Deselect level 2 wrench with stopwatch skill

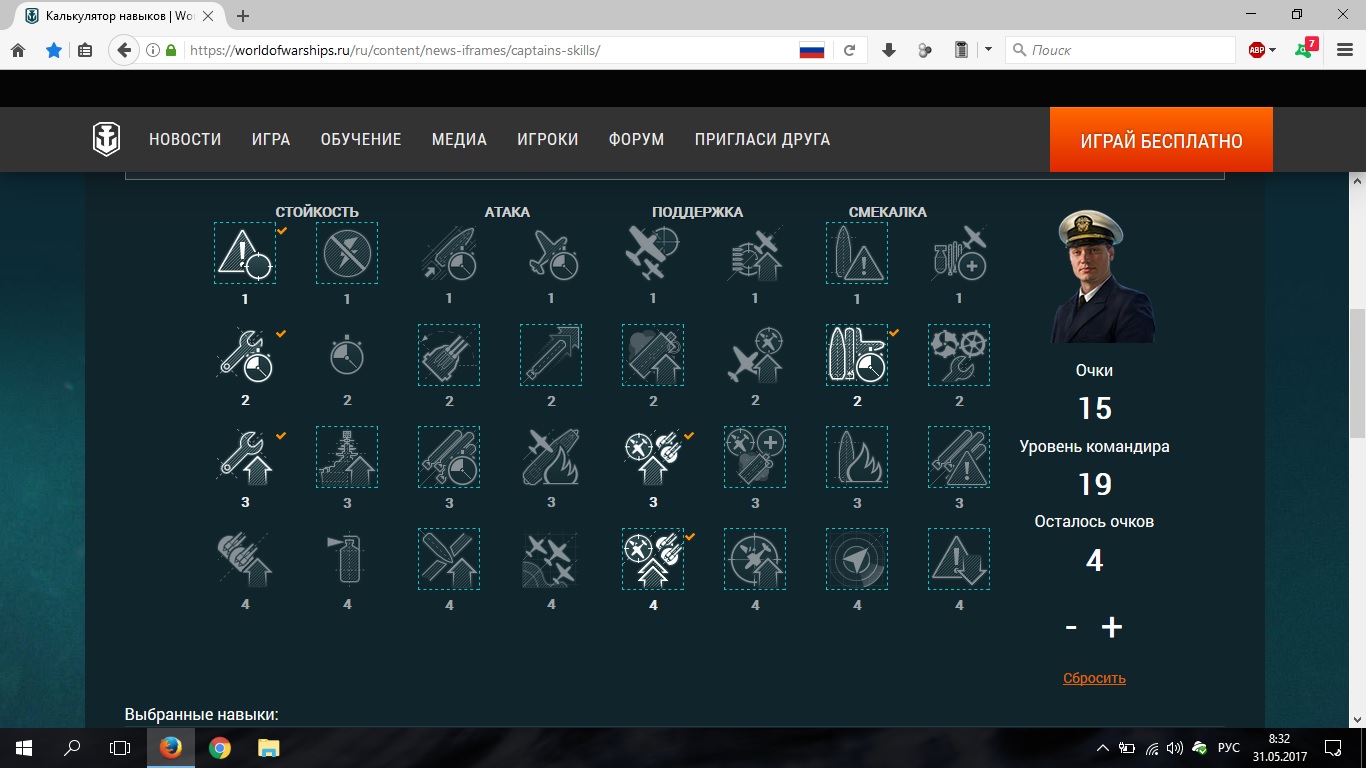click(245, 355)
